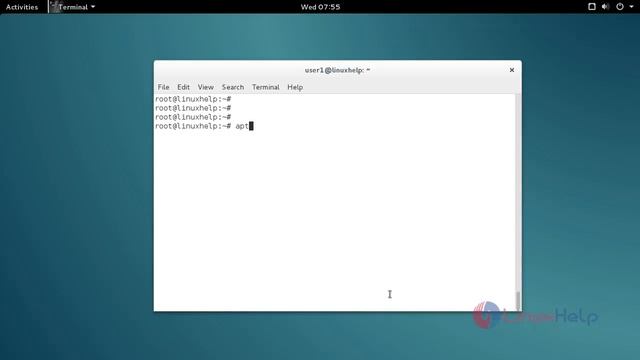
Task: Click the typed 'apt' command text
Action: [242, 126]
